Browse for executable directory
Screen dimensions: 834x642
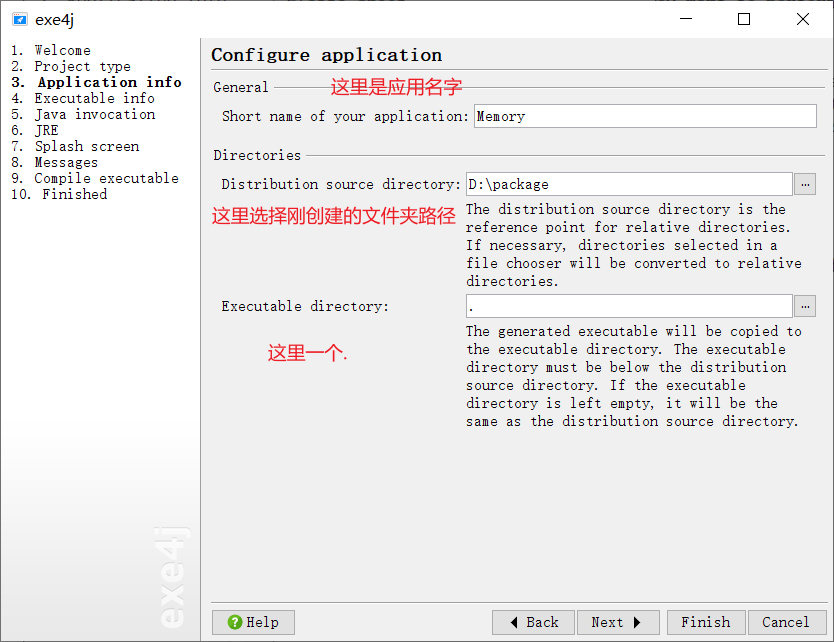tap(805, 306)
